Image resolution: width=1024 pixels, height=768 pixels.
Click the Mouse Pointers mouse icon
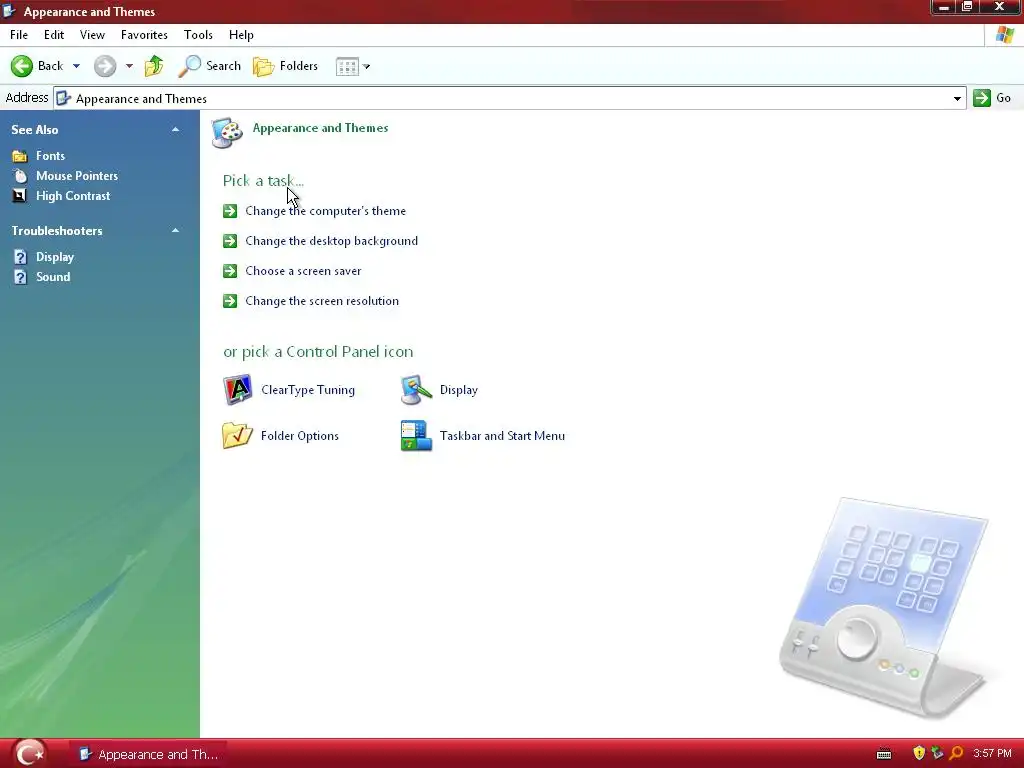(20, 176)
